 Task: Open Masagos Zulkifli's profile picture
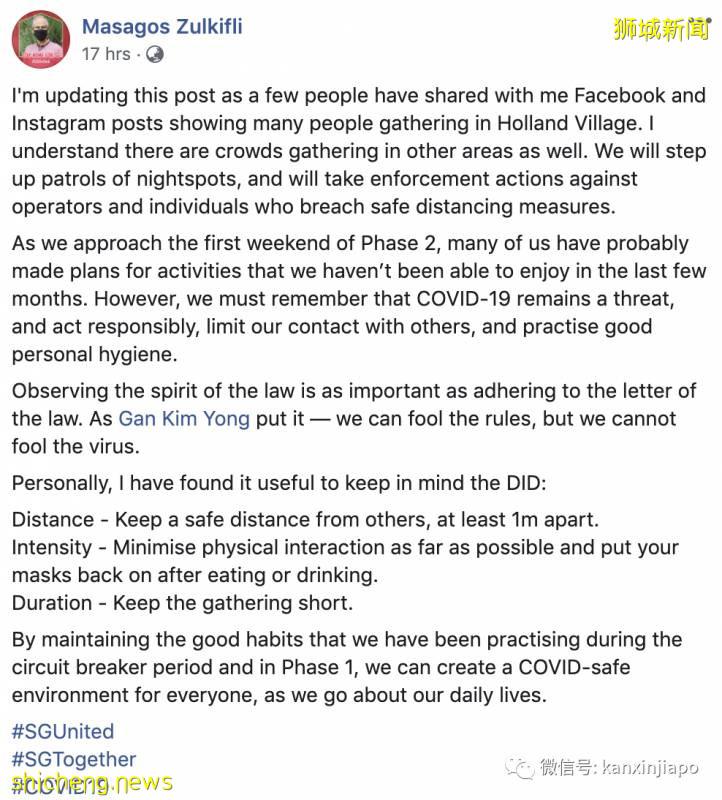click(40, 40)
